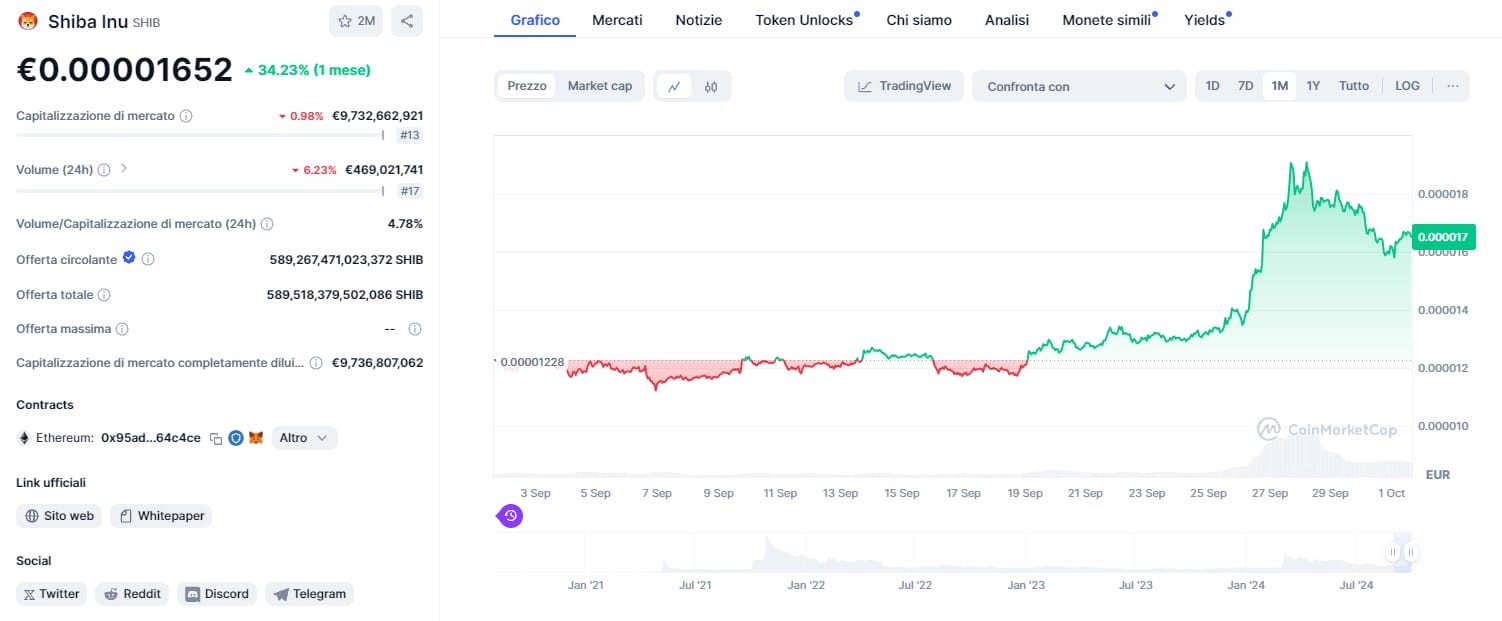Set chart range to 7D
This screenshot has width=1502, height=621.
point(1245,86)
